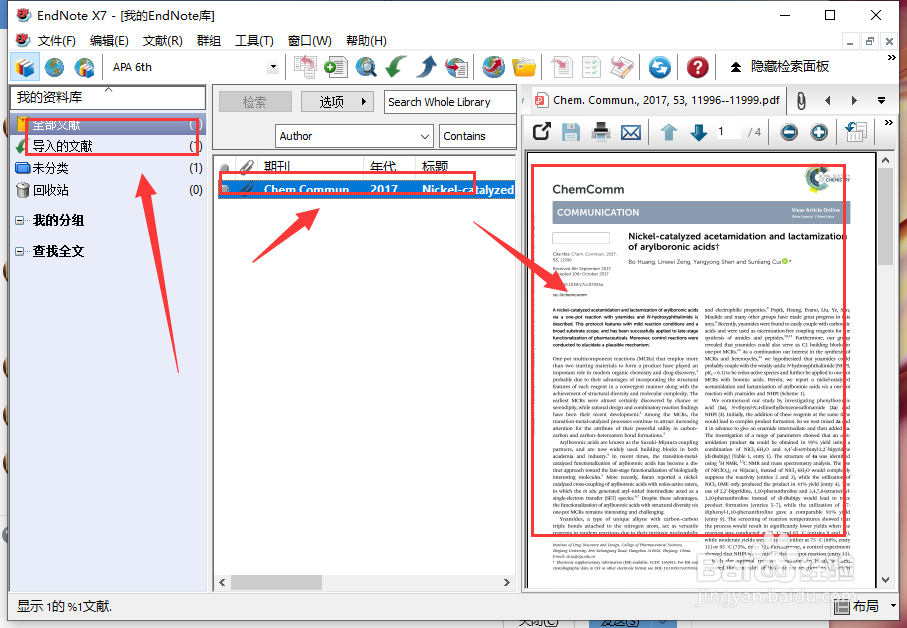Image resolution: width=907 pixels, height=628 pixels.
Task: Sort by read/unread dot column header
Action: [224, 166]
